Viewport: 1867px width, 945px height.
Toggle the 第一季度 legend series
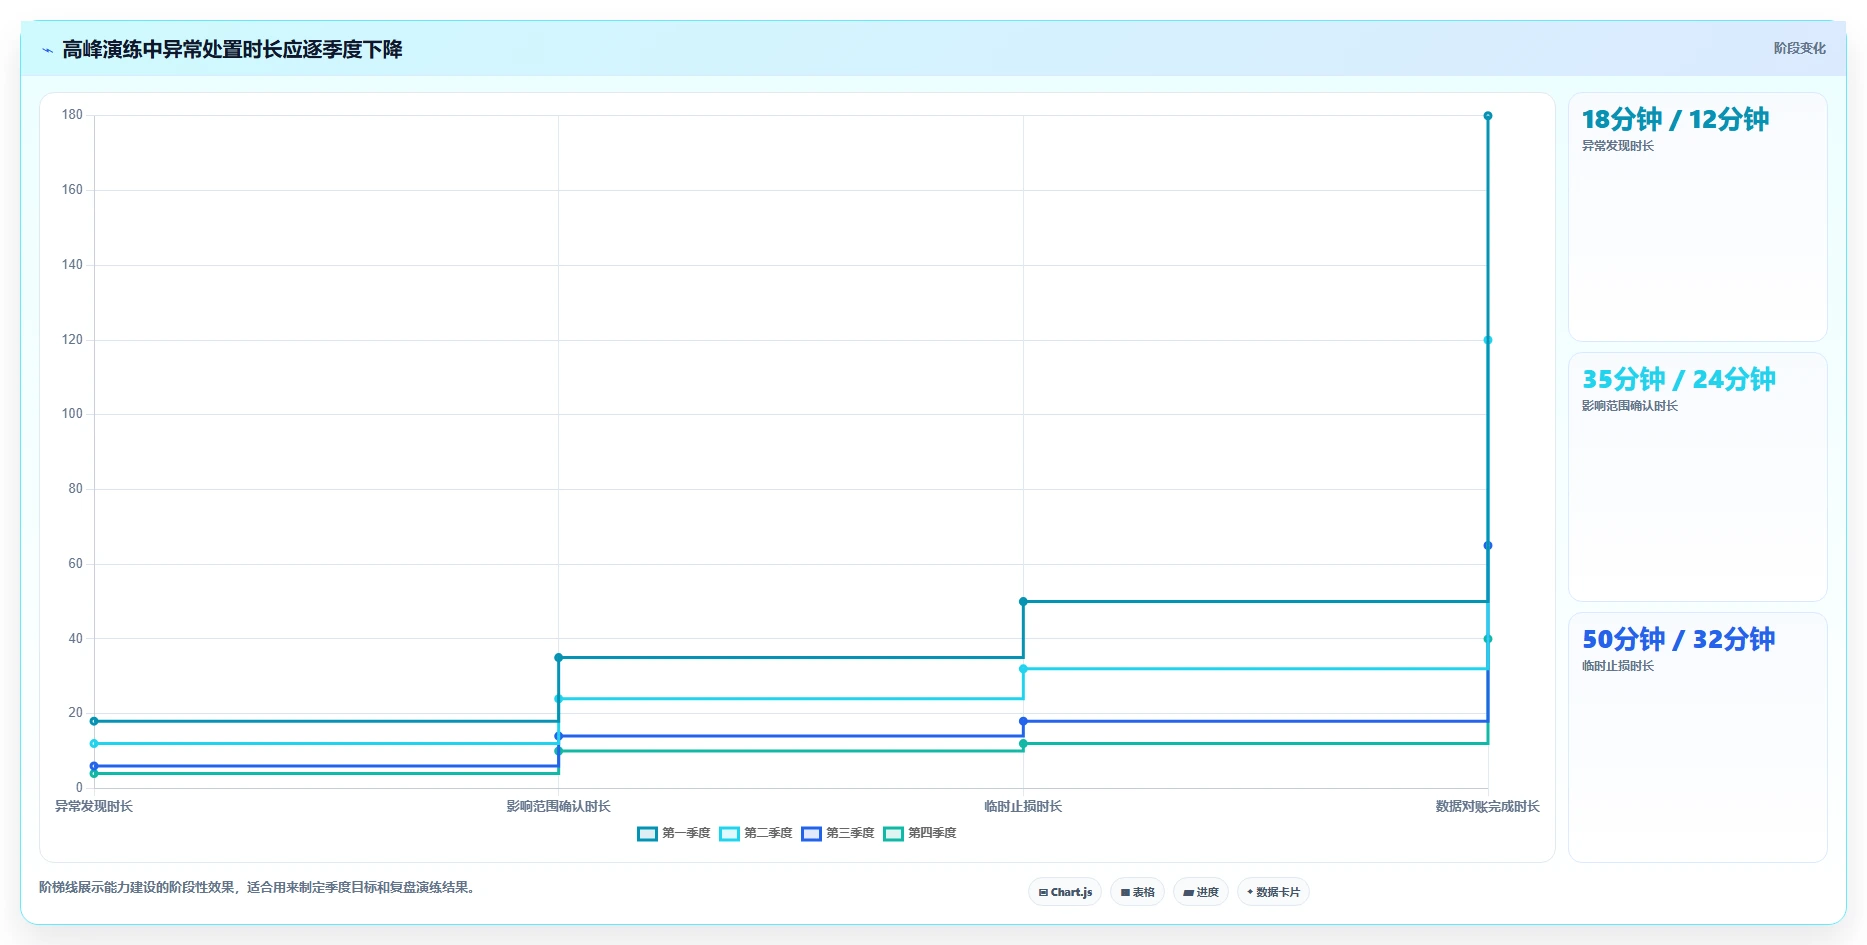point(674,833)
